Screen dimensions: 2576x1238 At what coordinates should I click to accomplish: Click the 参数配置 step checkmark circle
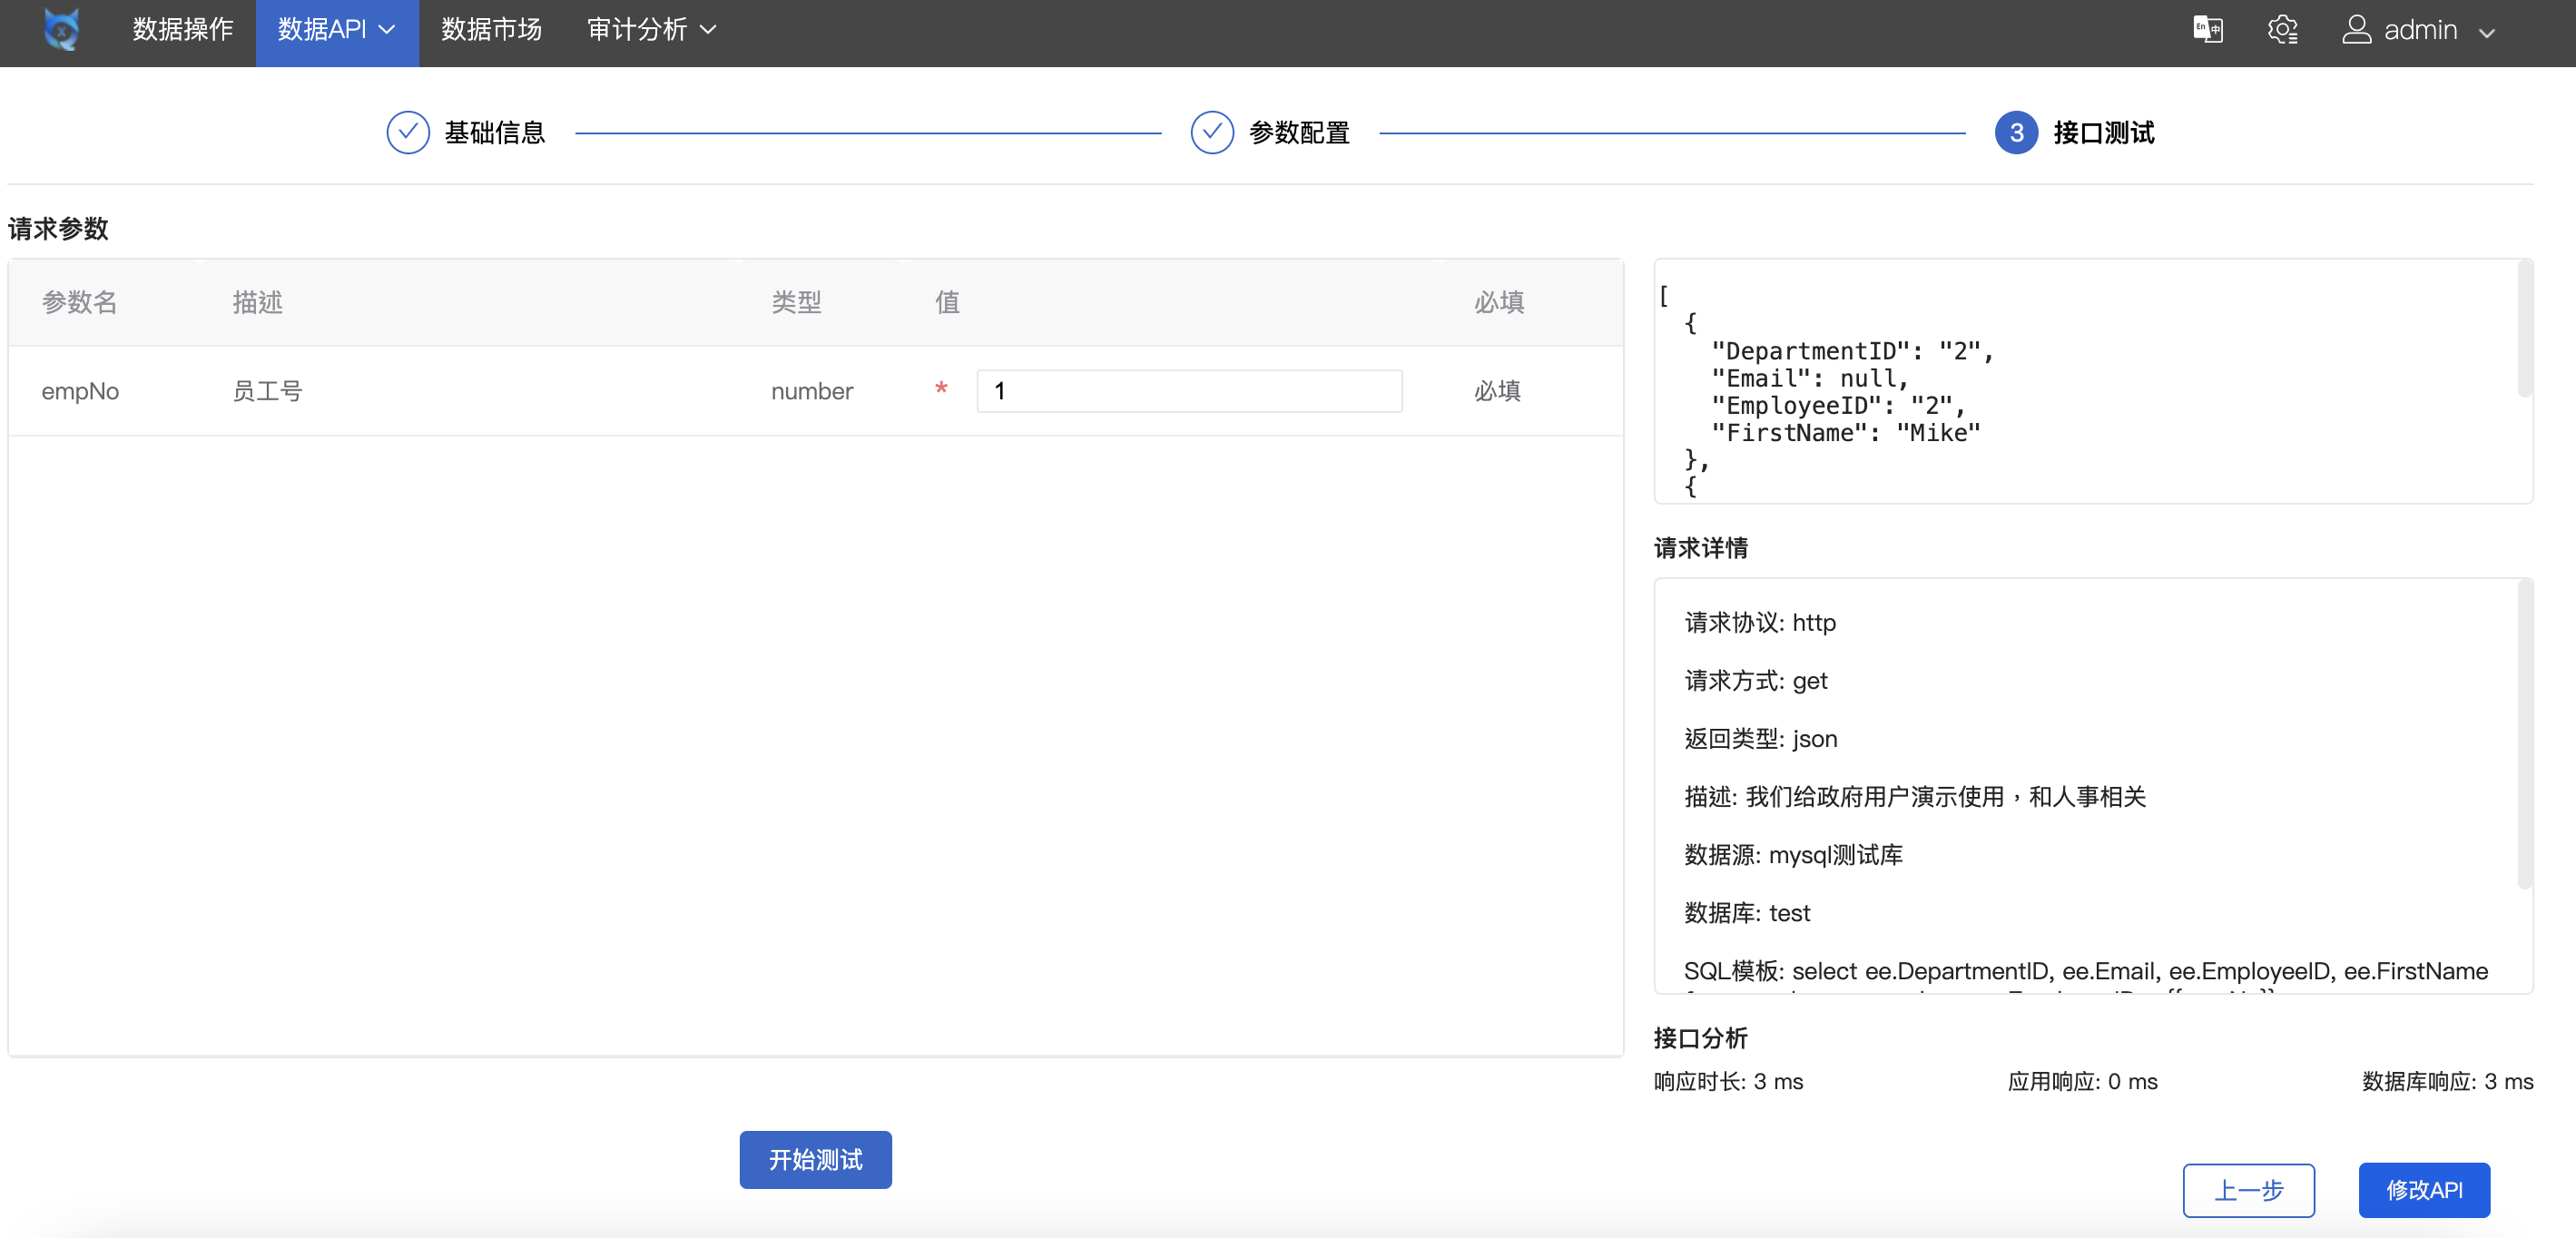click(1212, 133)
